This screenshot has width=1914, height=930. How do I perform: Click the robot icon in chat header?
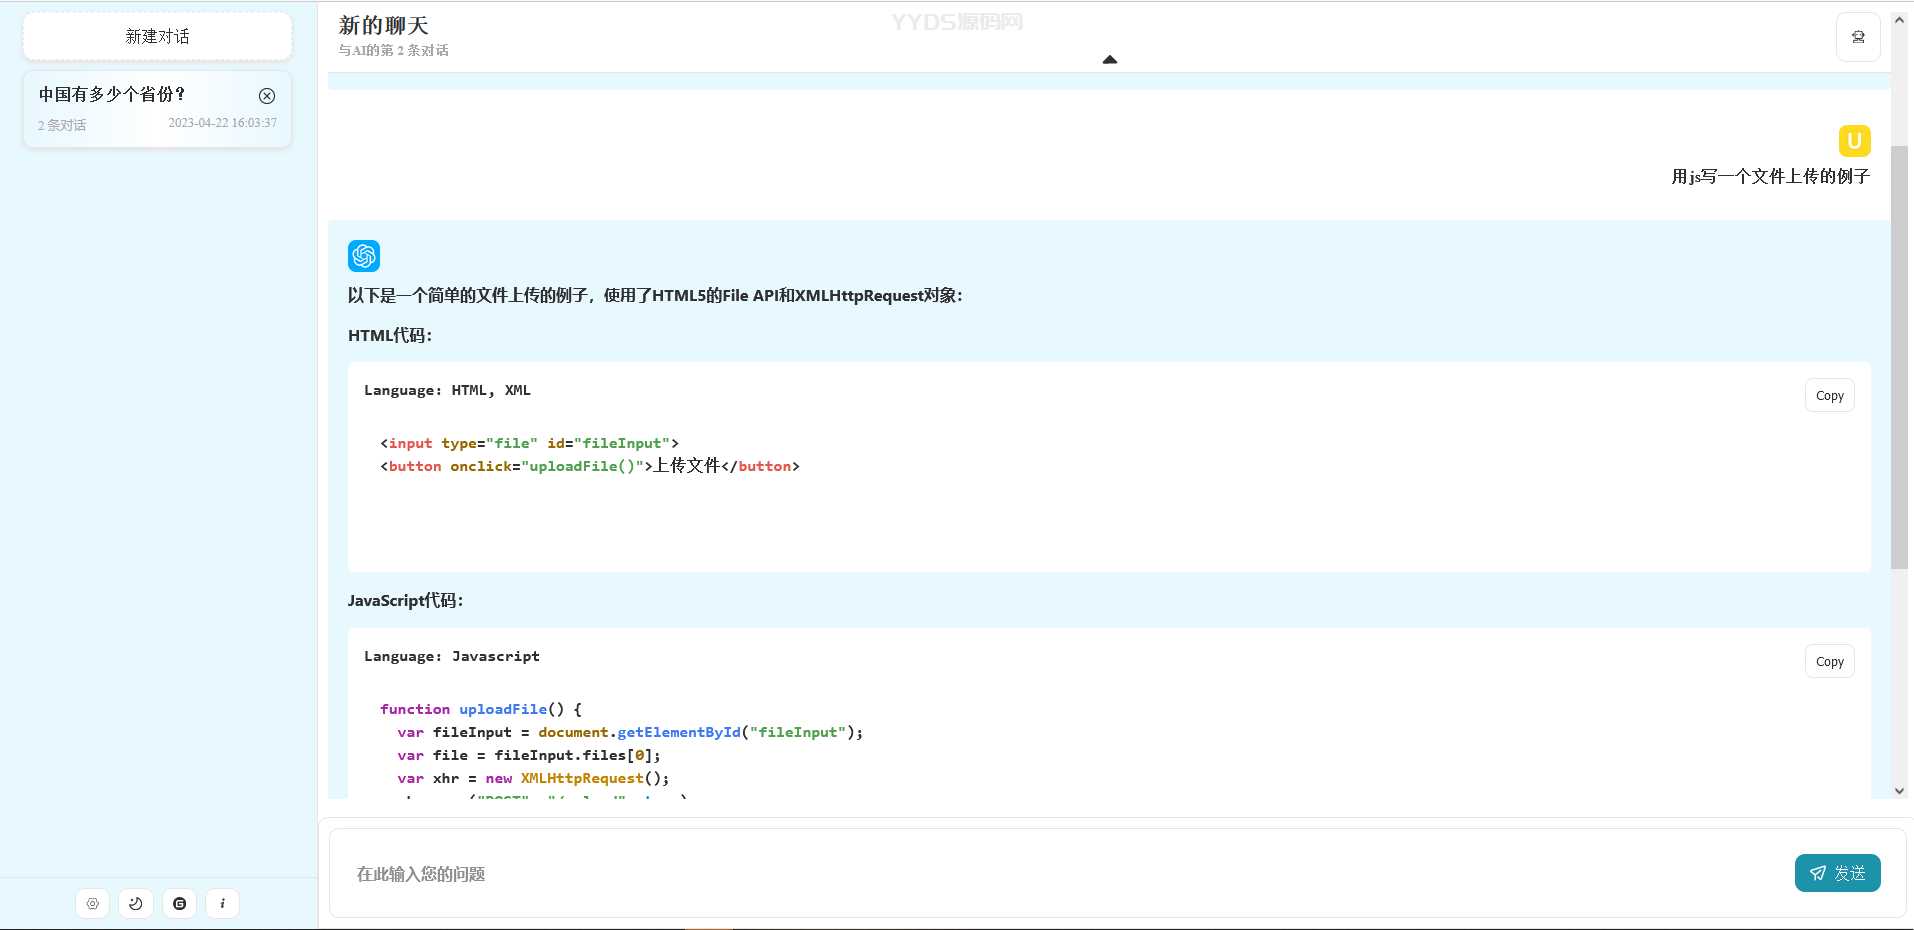coord(1858,37)
